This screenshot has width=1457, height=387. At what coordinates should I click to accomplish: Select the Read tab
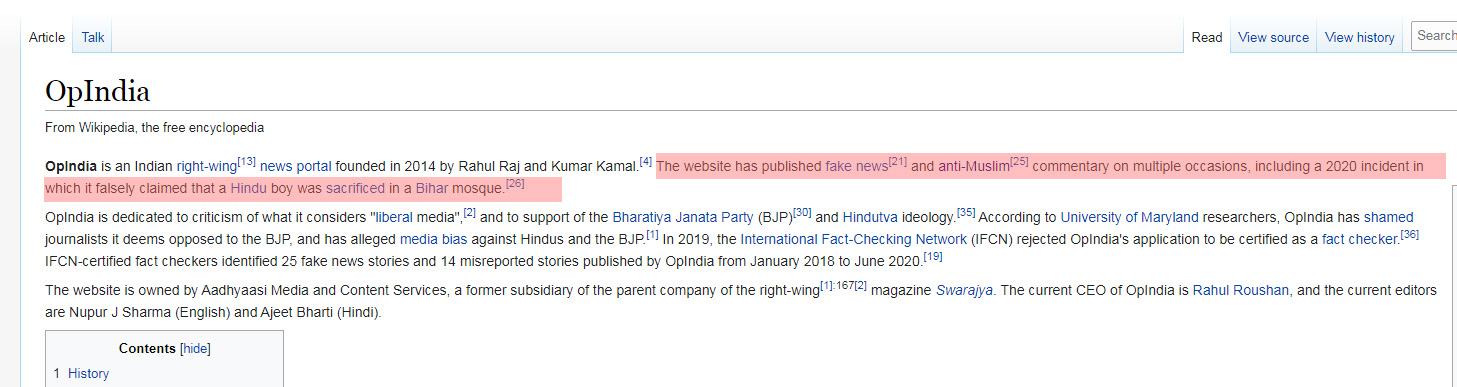[x=1207, y=37]
